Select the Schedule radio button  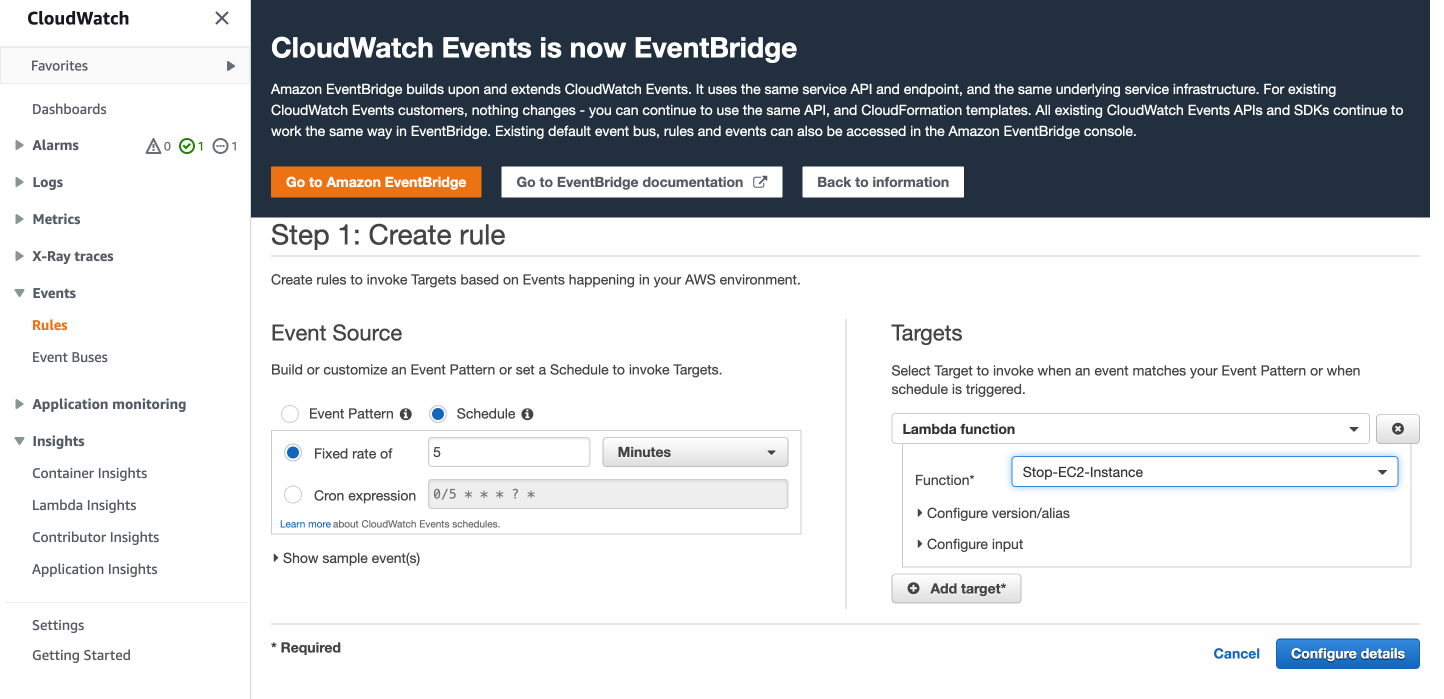coord(437,414)
